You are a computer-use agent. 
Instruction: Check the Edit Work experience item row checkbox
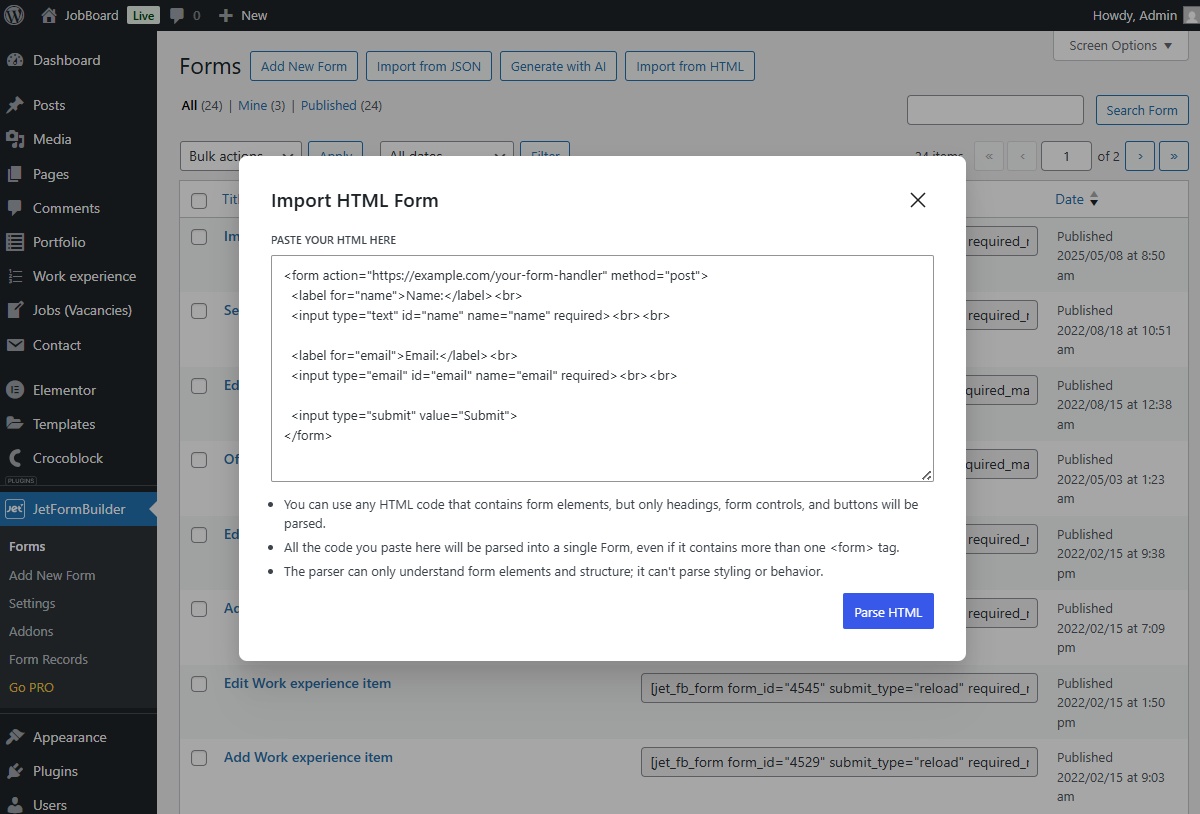pyautogui.click(x=198, y=684)
